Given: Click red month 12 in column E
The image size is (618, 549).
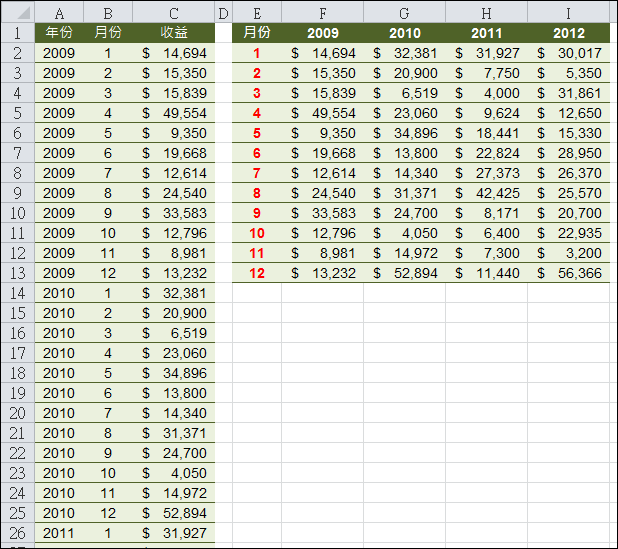Looking at the screenshot, I should 257,273.
